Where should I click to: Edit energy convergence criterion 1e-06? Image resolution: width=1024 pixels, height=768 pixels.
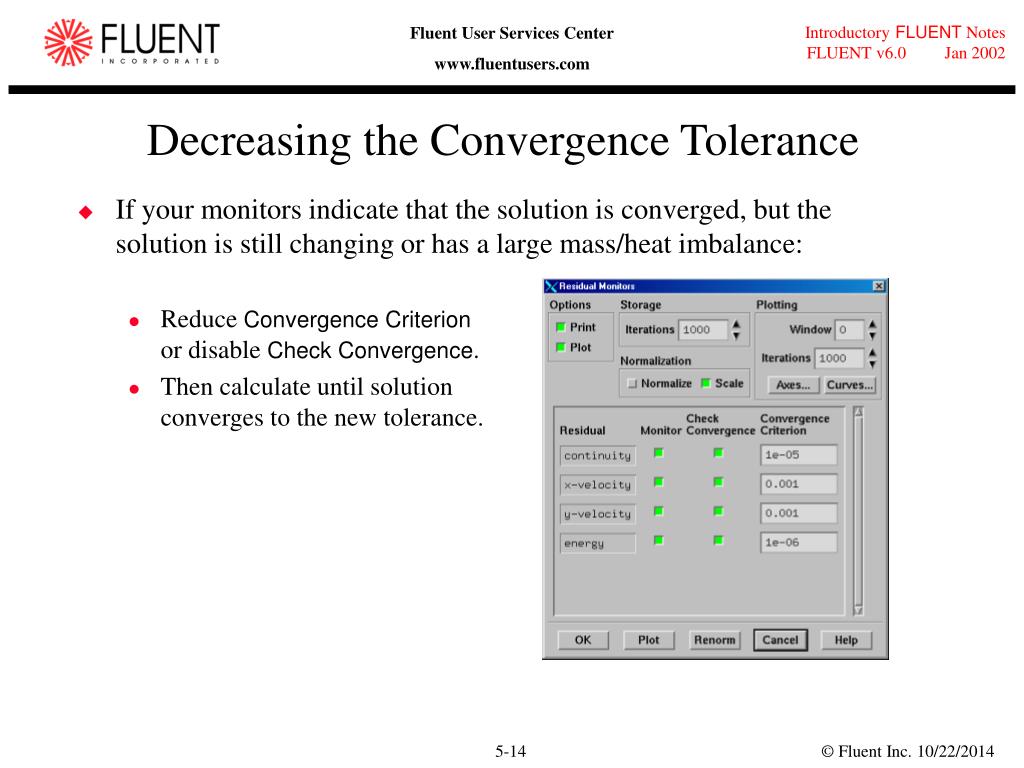(x=799, y=543)
